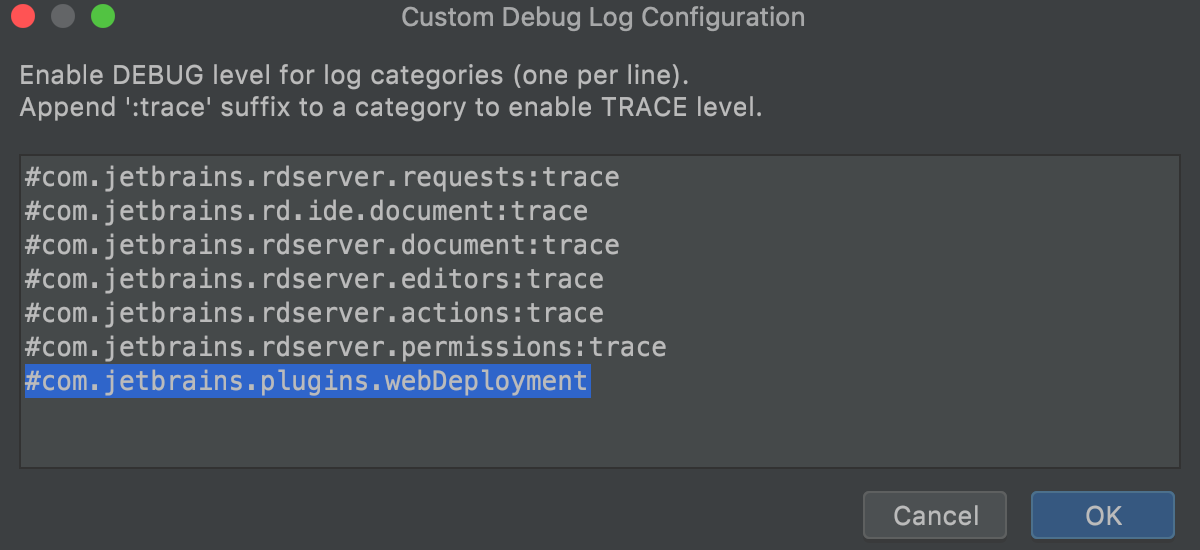Viewport: 1200px width, 550px height.
Task: Click the gray minimize window button
Action: [x=63, y=17]
